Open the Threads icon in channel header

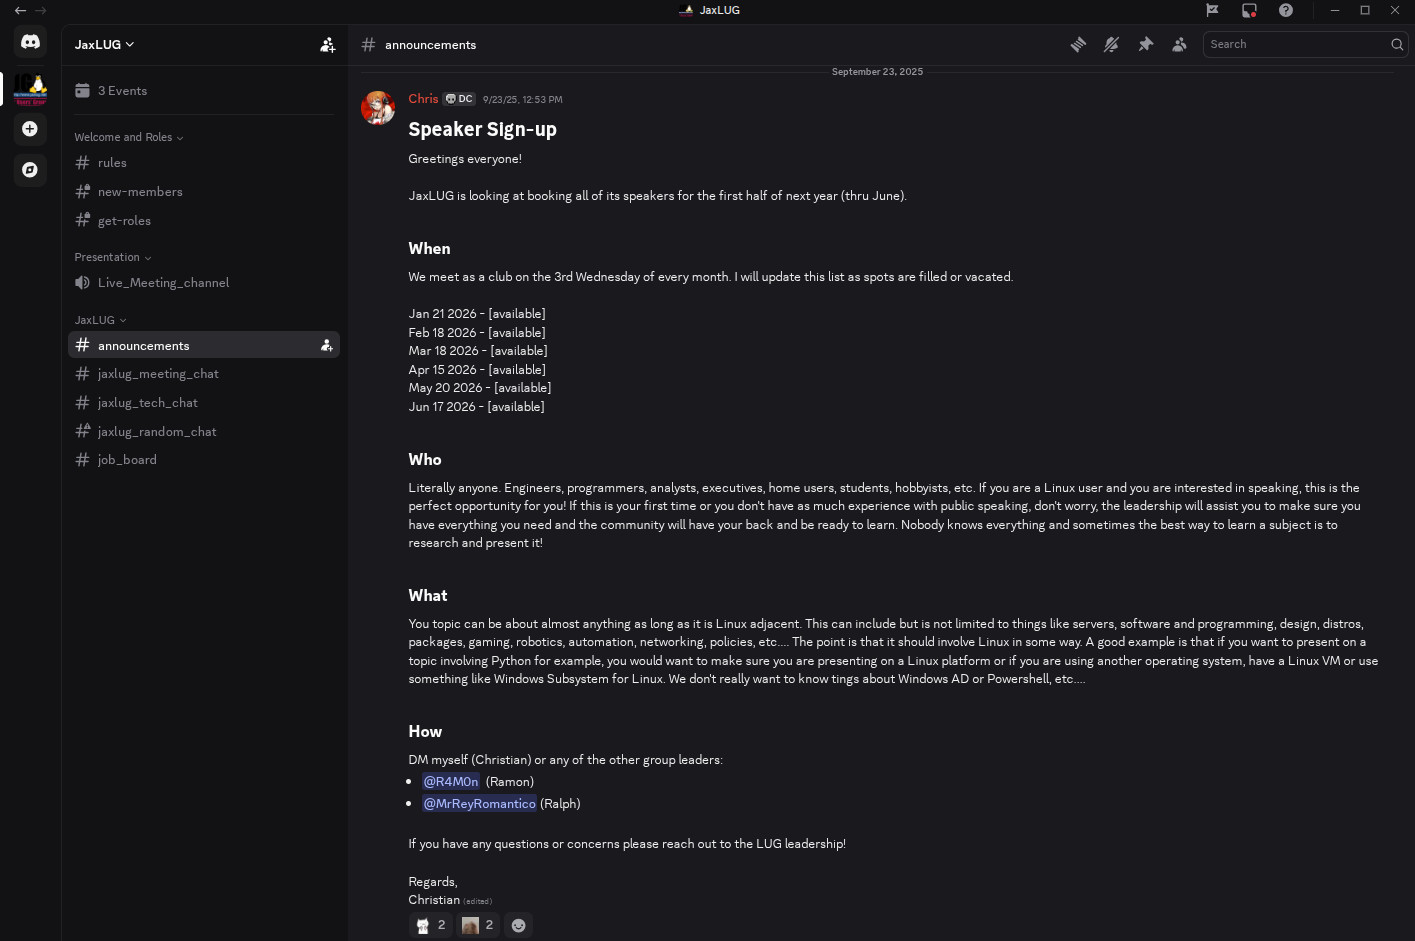pos(1078,45)
